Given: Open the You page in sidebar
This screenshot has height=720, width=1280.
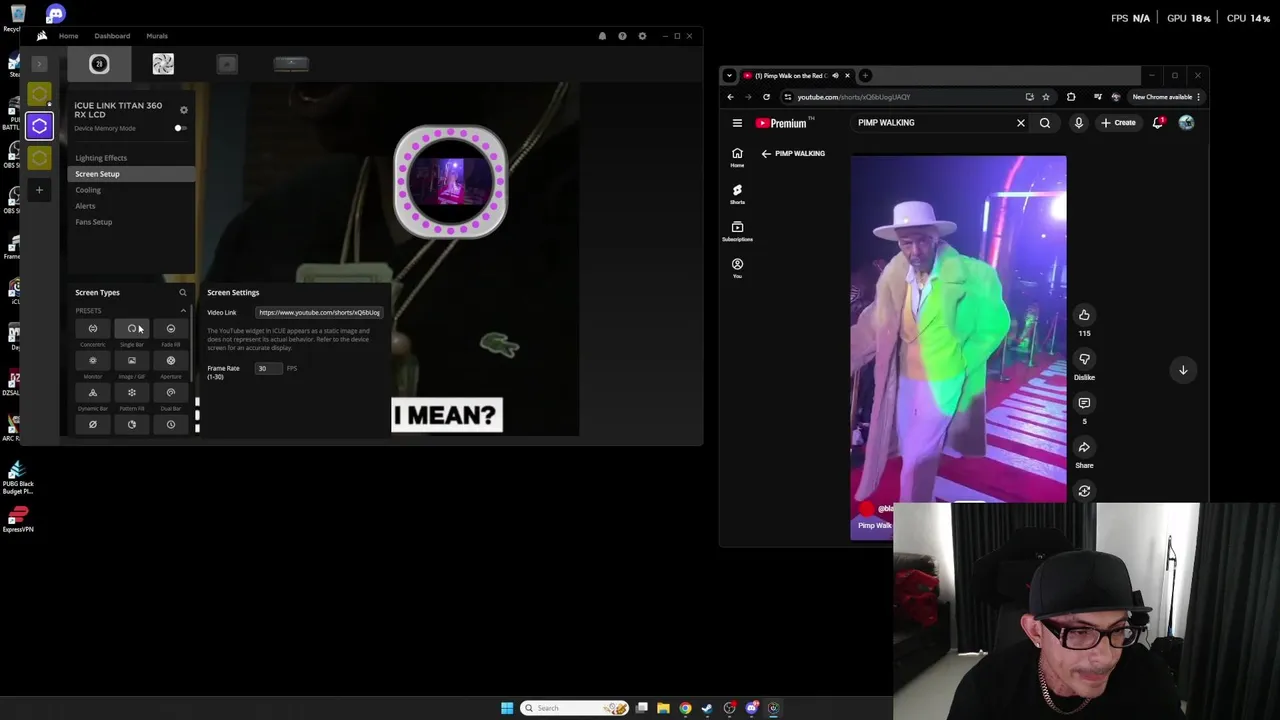Looking at the screenshot, I should (x=737, y=268).
